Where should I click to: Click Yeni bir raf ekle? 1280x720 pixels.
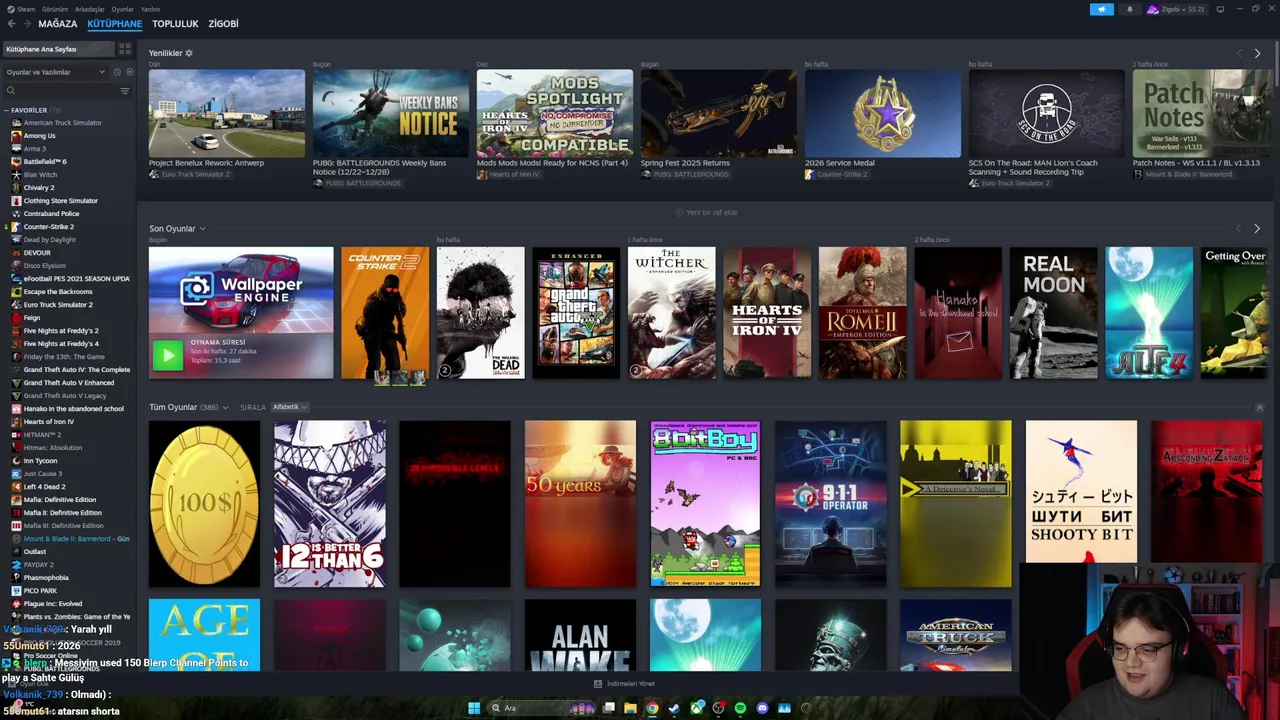coord(706,212)
